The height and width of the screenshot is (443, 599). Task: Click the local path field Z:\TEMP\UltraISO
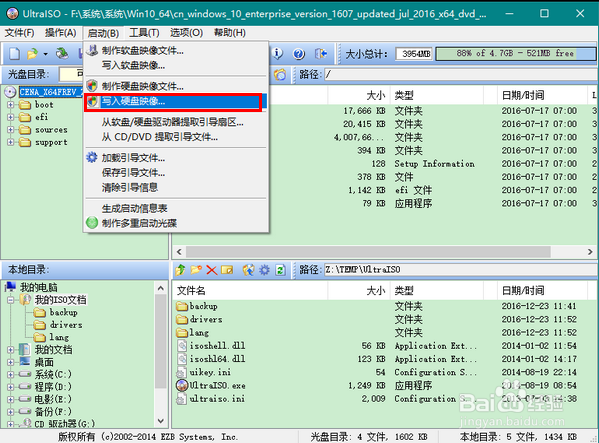pos(461,270)
